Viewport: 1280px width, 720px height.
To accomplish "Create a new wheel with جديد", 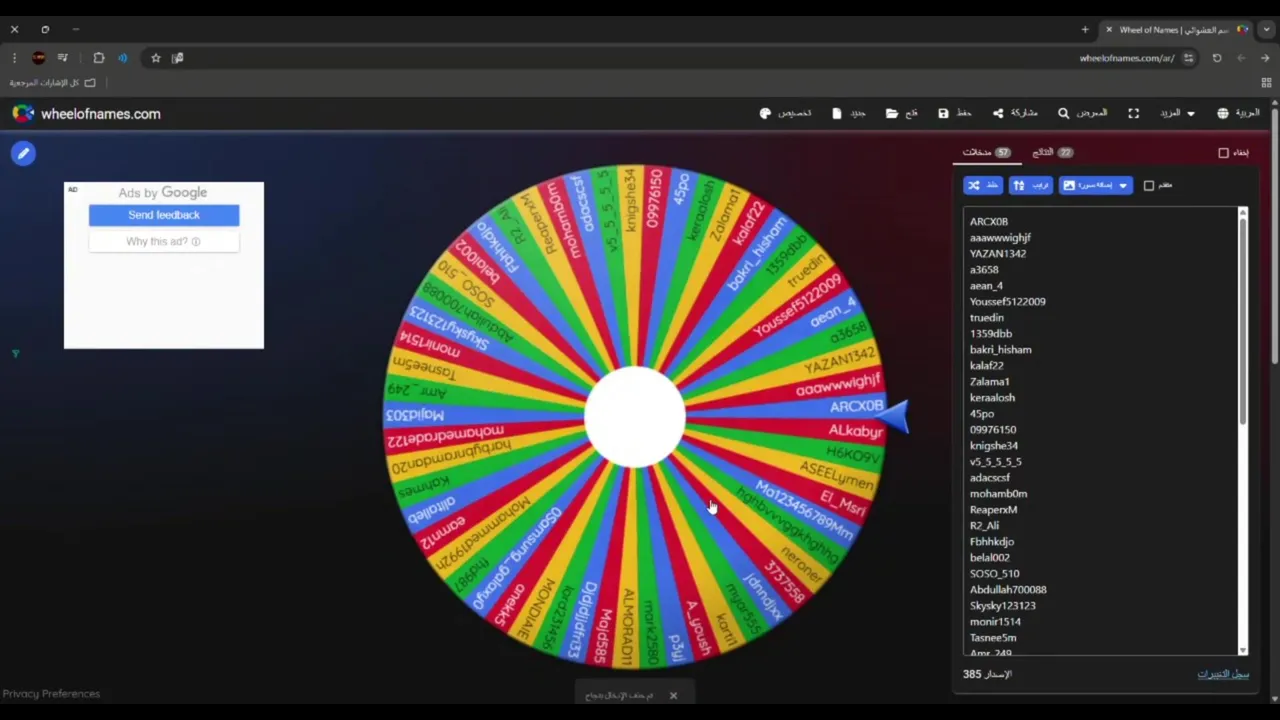I will coord(849,114).
